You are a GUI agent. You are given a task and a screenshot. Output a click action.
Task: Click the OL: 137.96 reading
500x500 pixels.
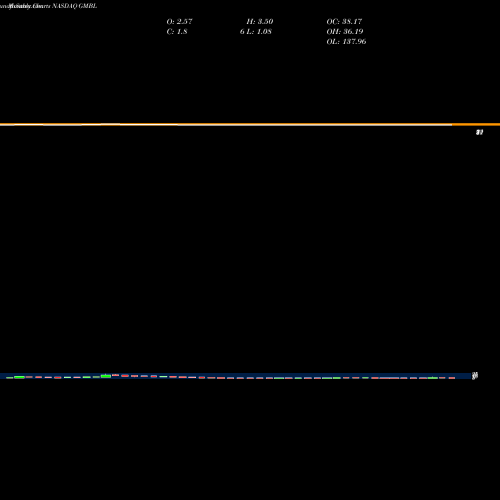coord(346,41)
